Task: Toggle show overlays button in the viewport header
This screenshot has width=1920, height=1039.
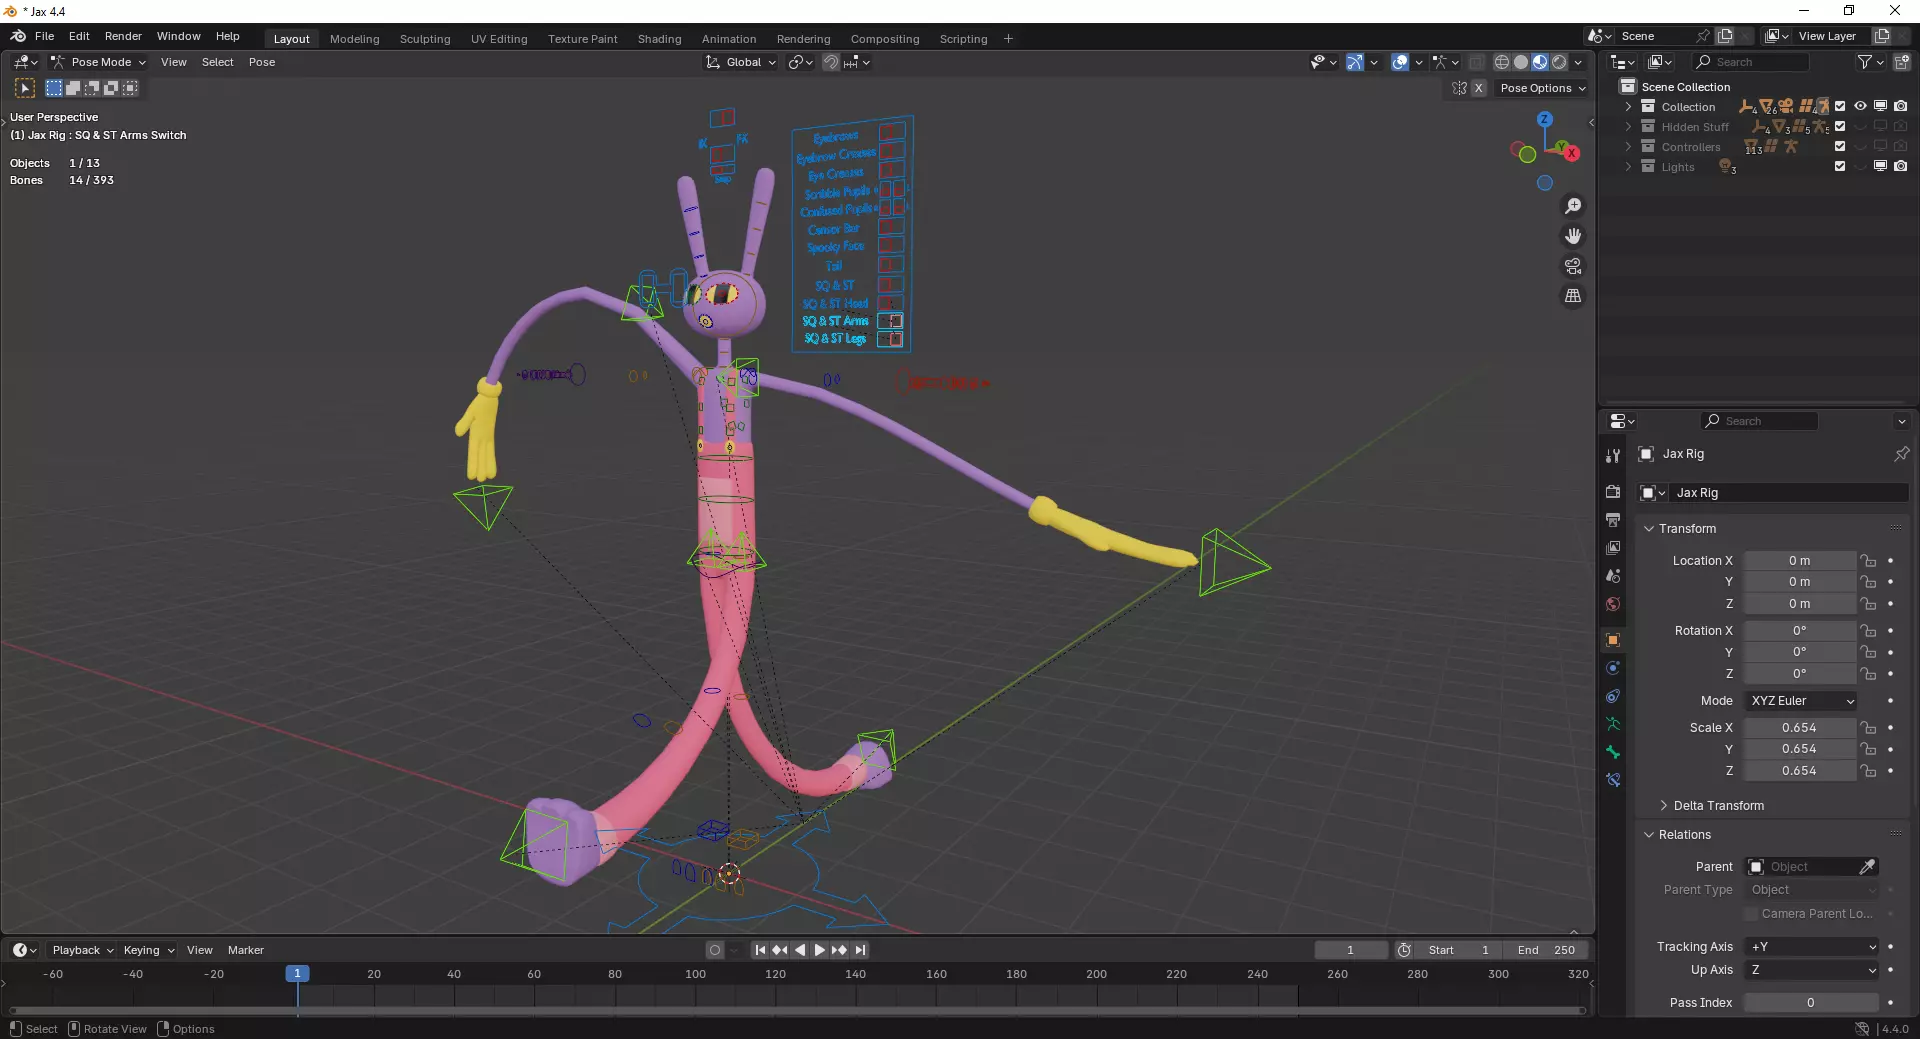Action: click(x=1401, y=62)
